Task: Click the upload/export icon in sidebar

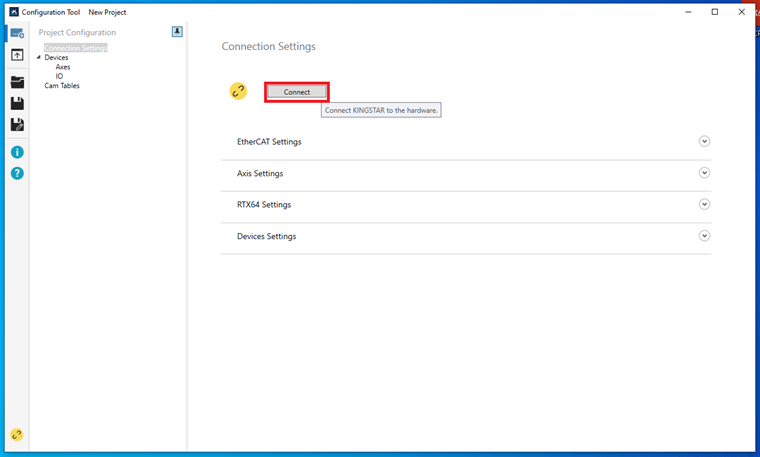Action: coord(17,55)
